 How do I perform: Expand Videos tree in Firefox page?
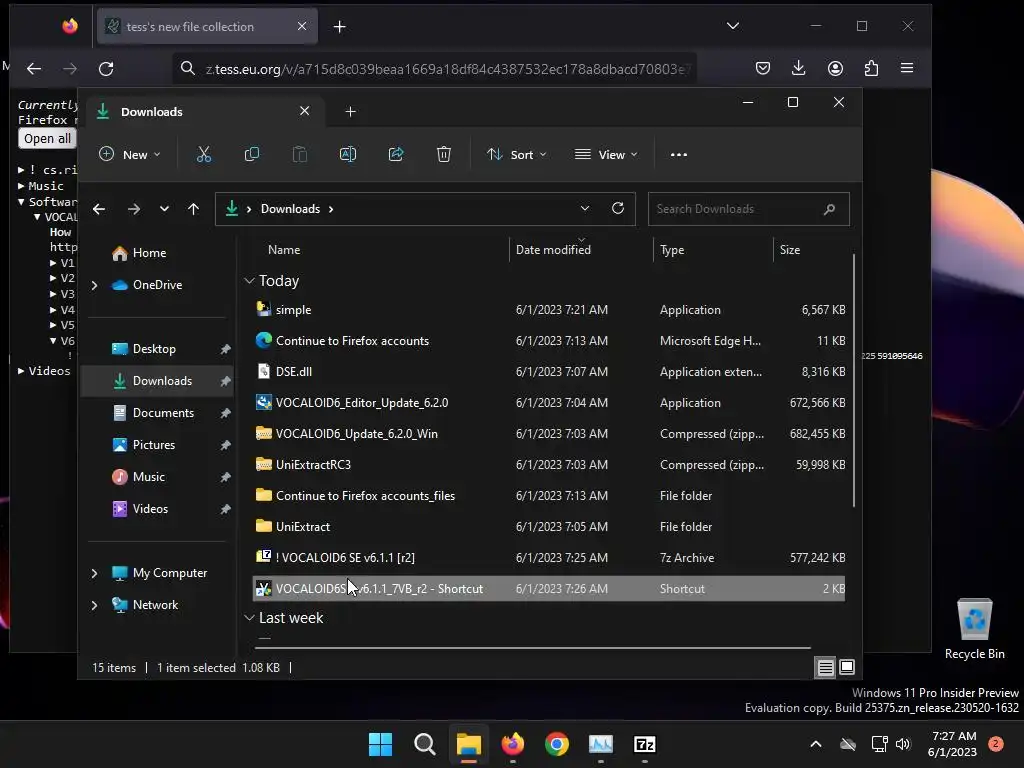(21, 371)
